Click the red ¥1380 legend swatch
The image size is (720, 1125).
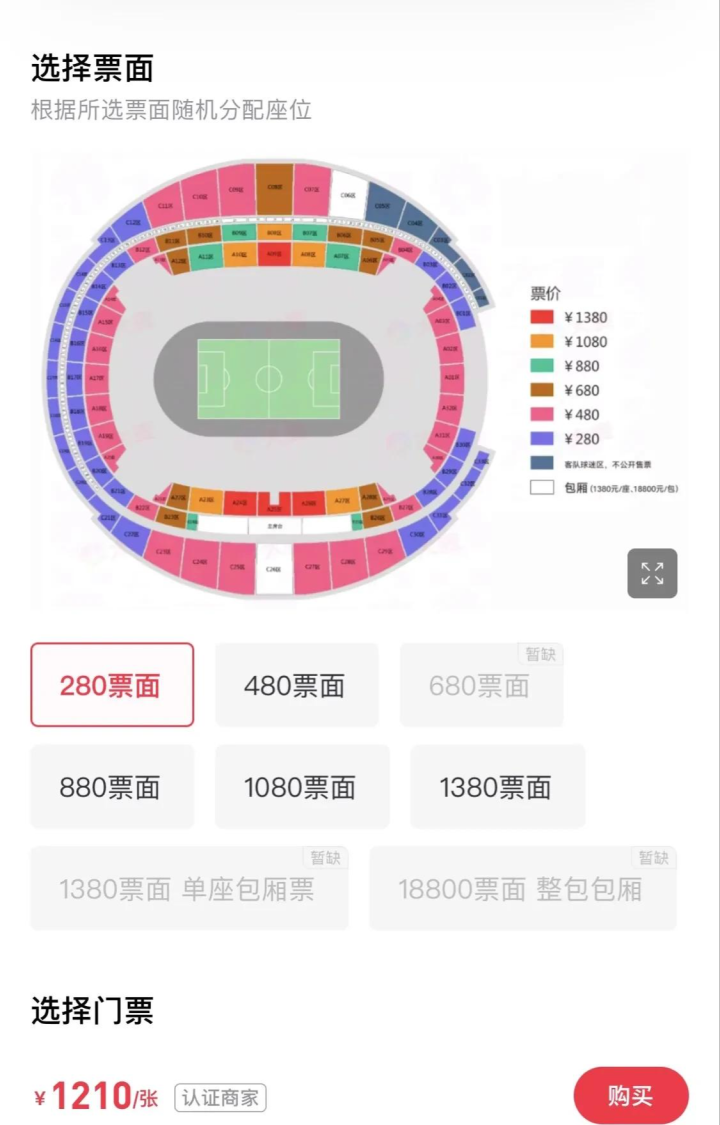(x=542, y=318)
